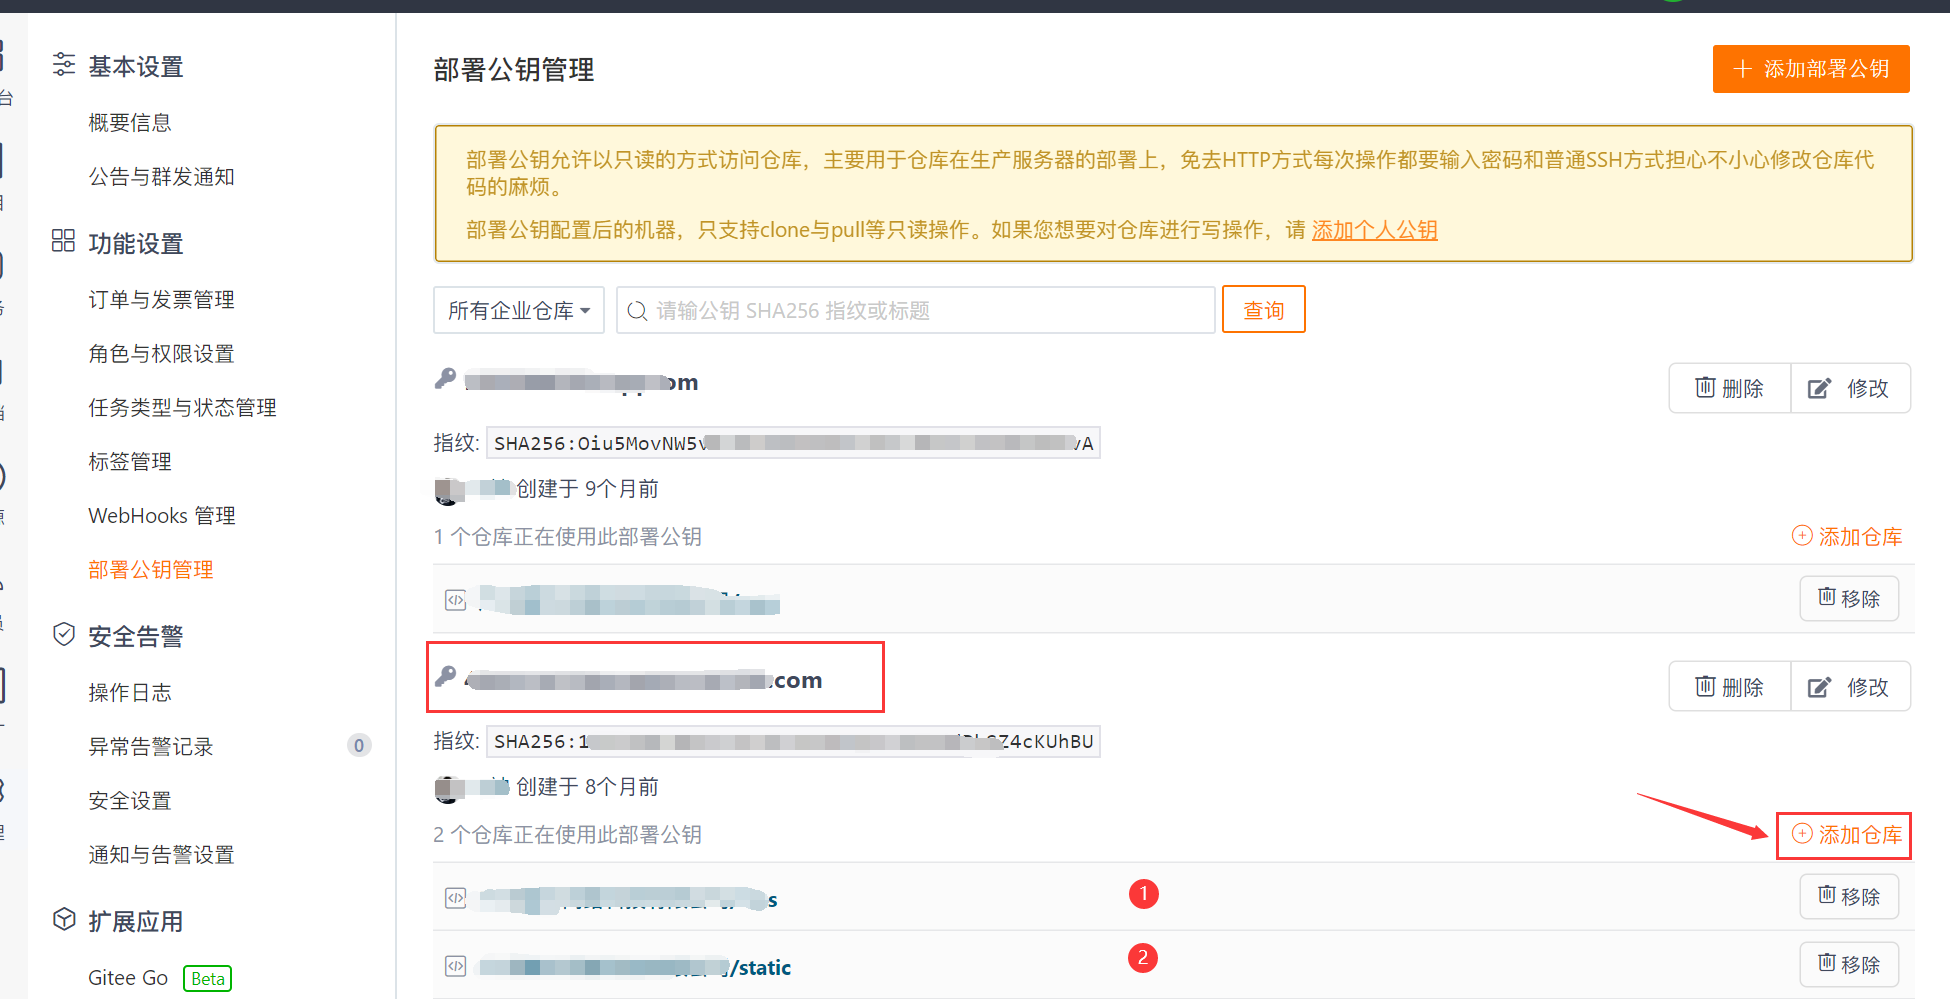This screenshot has width=1950, height=999.
Task: Click the magnifier icon inside the search field
Action: pyautogui.click(x=637, y=310)
